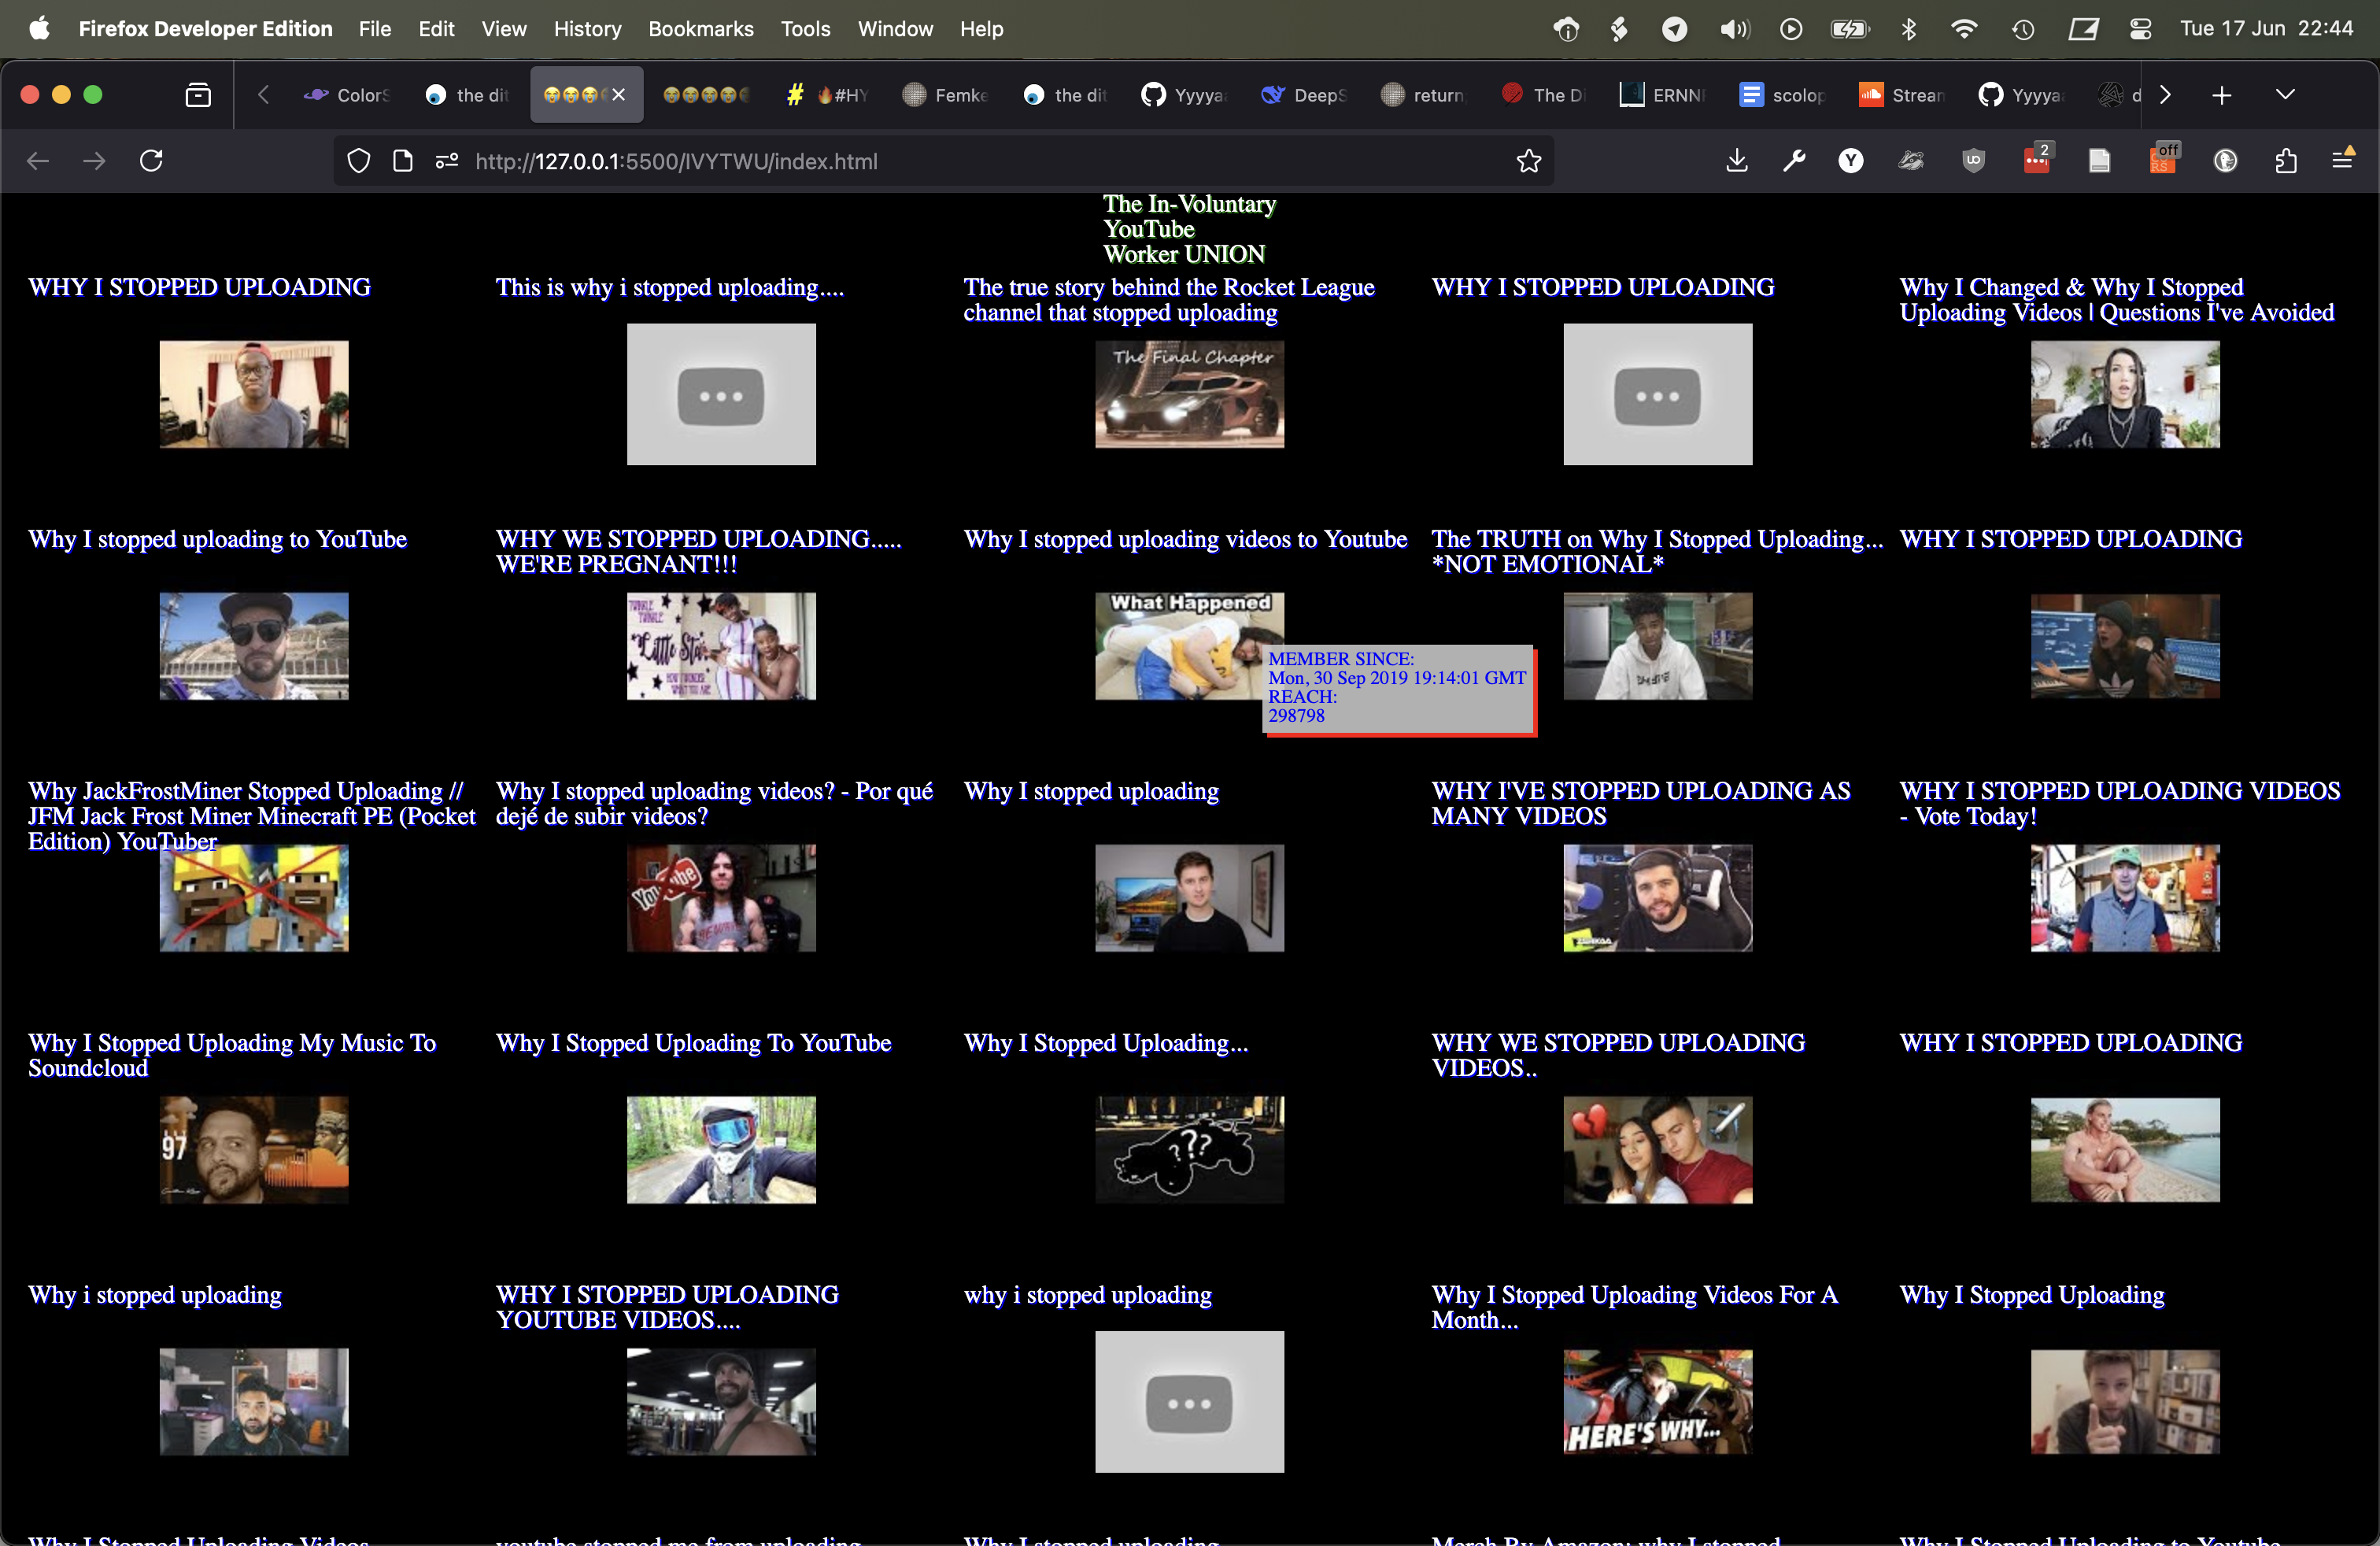Open the Extensions puzzle-piece panel
This screenshot has height=1546, width=2380.
coord(2288,160)
